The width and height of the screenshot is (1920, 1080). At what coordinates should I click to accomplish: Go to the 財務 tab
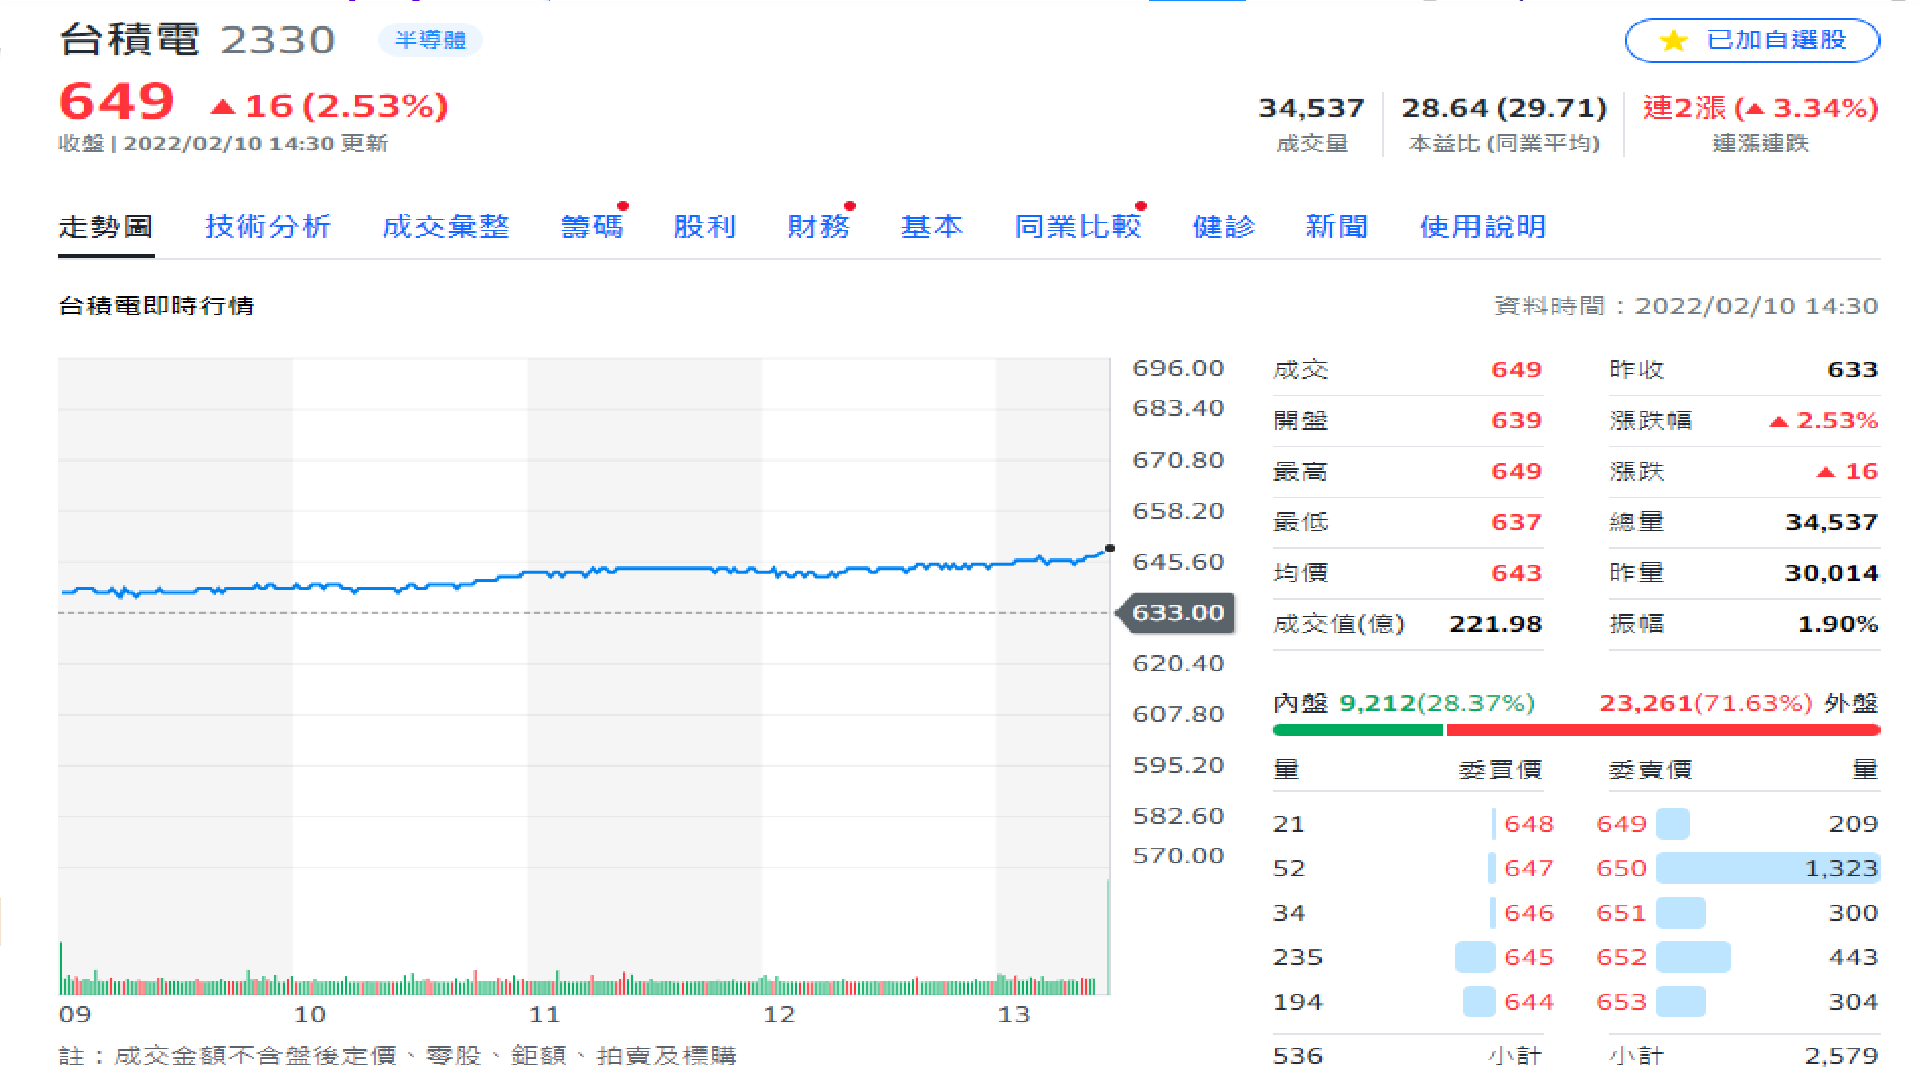[x=818, y=227]
